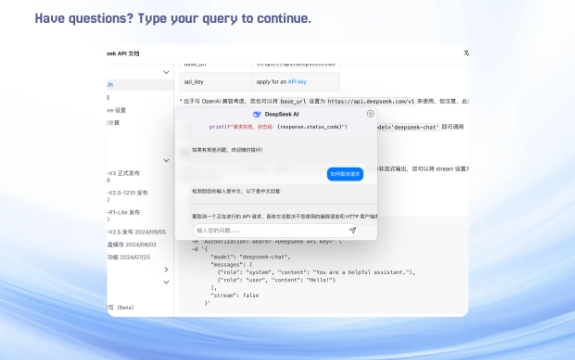Close the DeepSeek AI chat popup
575x360 pixels.
(370, 114)
